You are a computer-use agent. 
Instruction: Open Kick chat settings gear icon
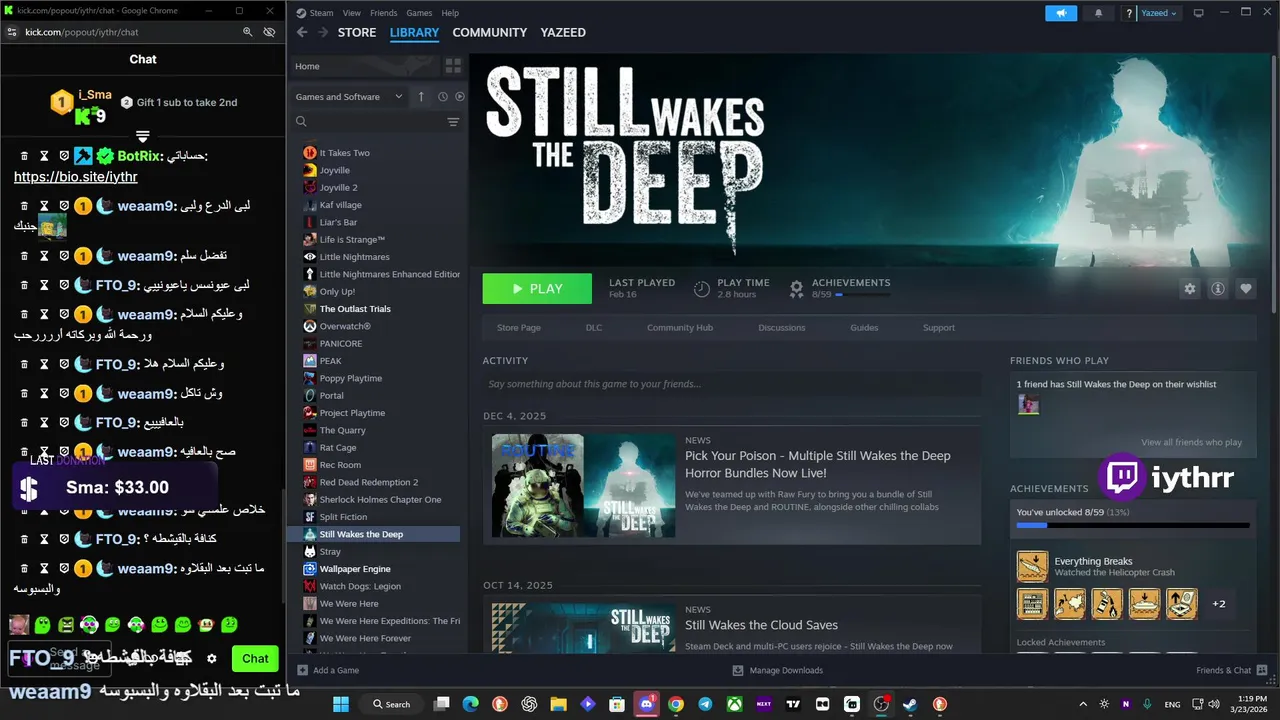(211, 658)
